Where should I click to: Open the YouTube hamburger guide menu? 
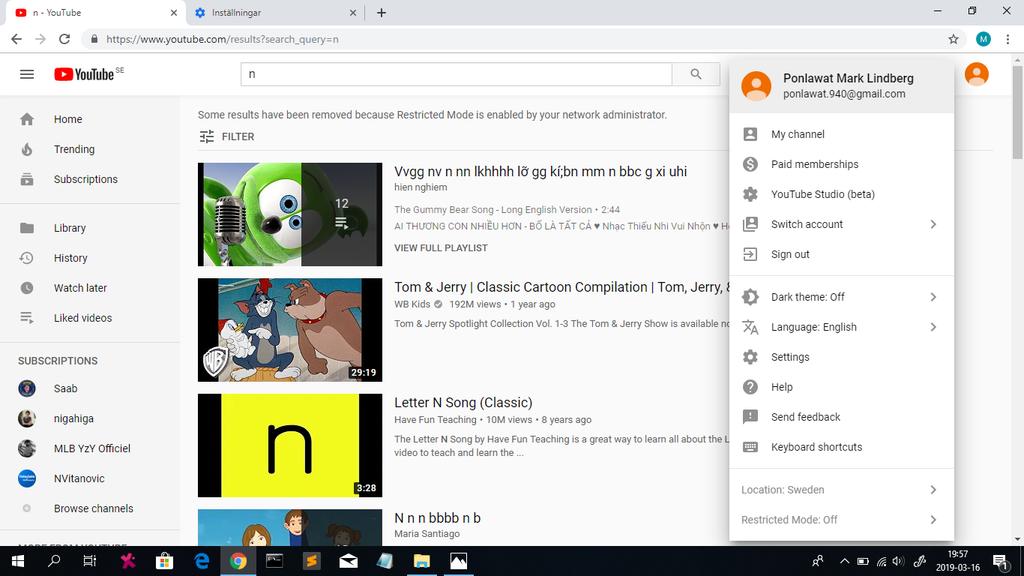[x=27, y=74]
